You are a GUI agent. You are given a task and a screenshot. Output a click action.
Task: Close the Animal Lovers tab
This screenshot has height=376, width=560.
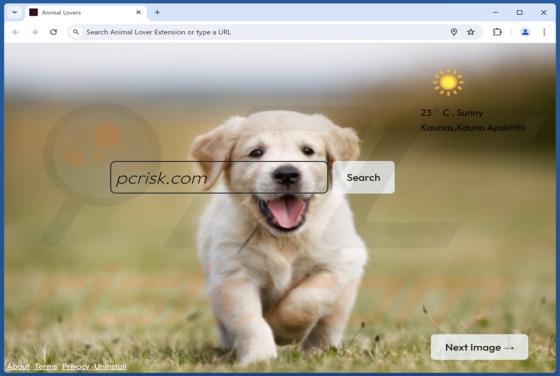tap(139, 12)
